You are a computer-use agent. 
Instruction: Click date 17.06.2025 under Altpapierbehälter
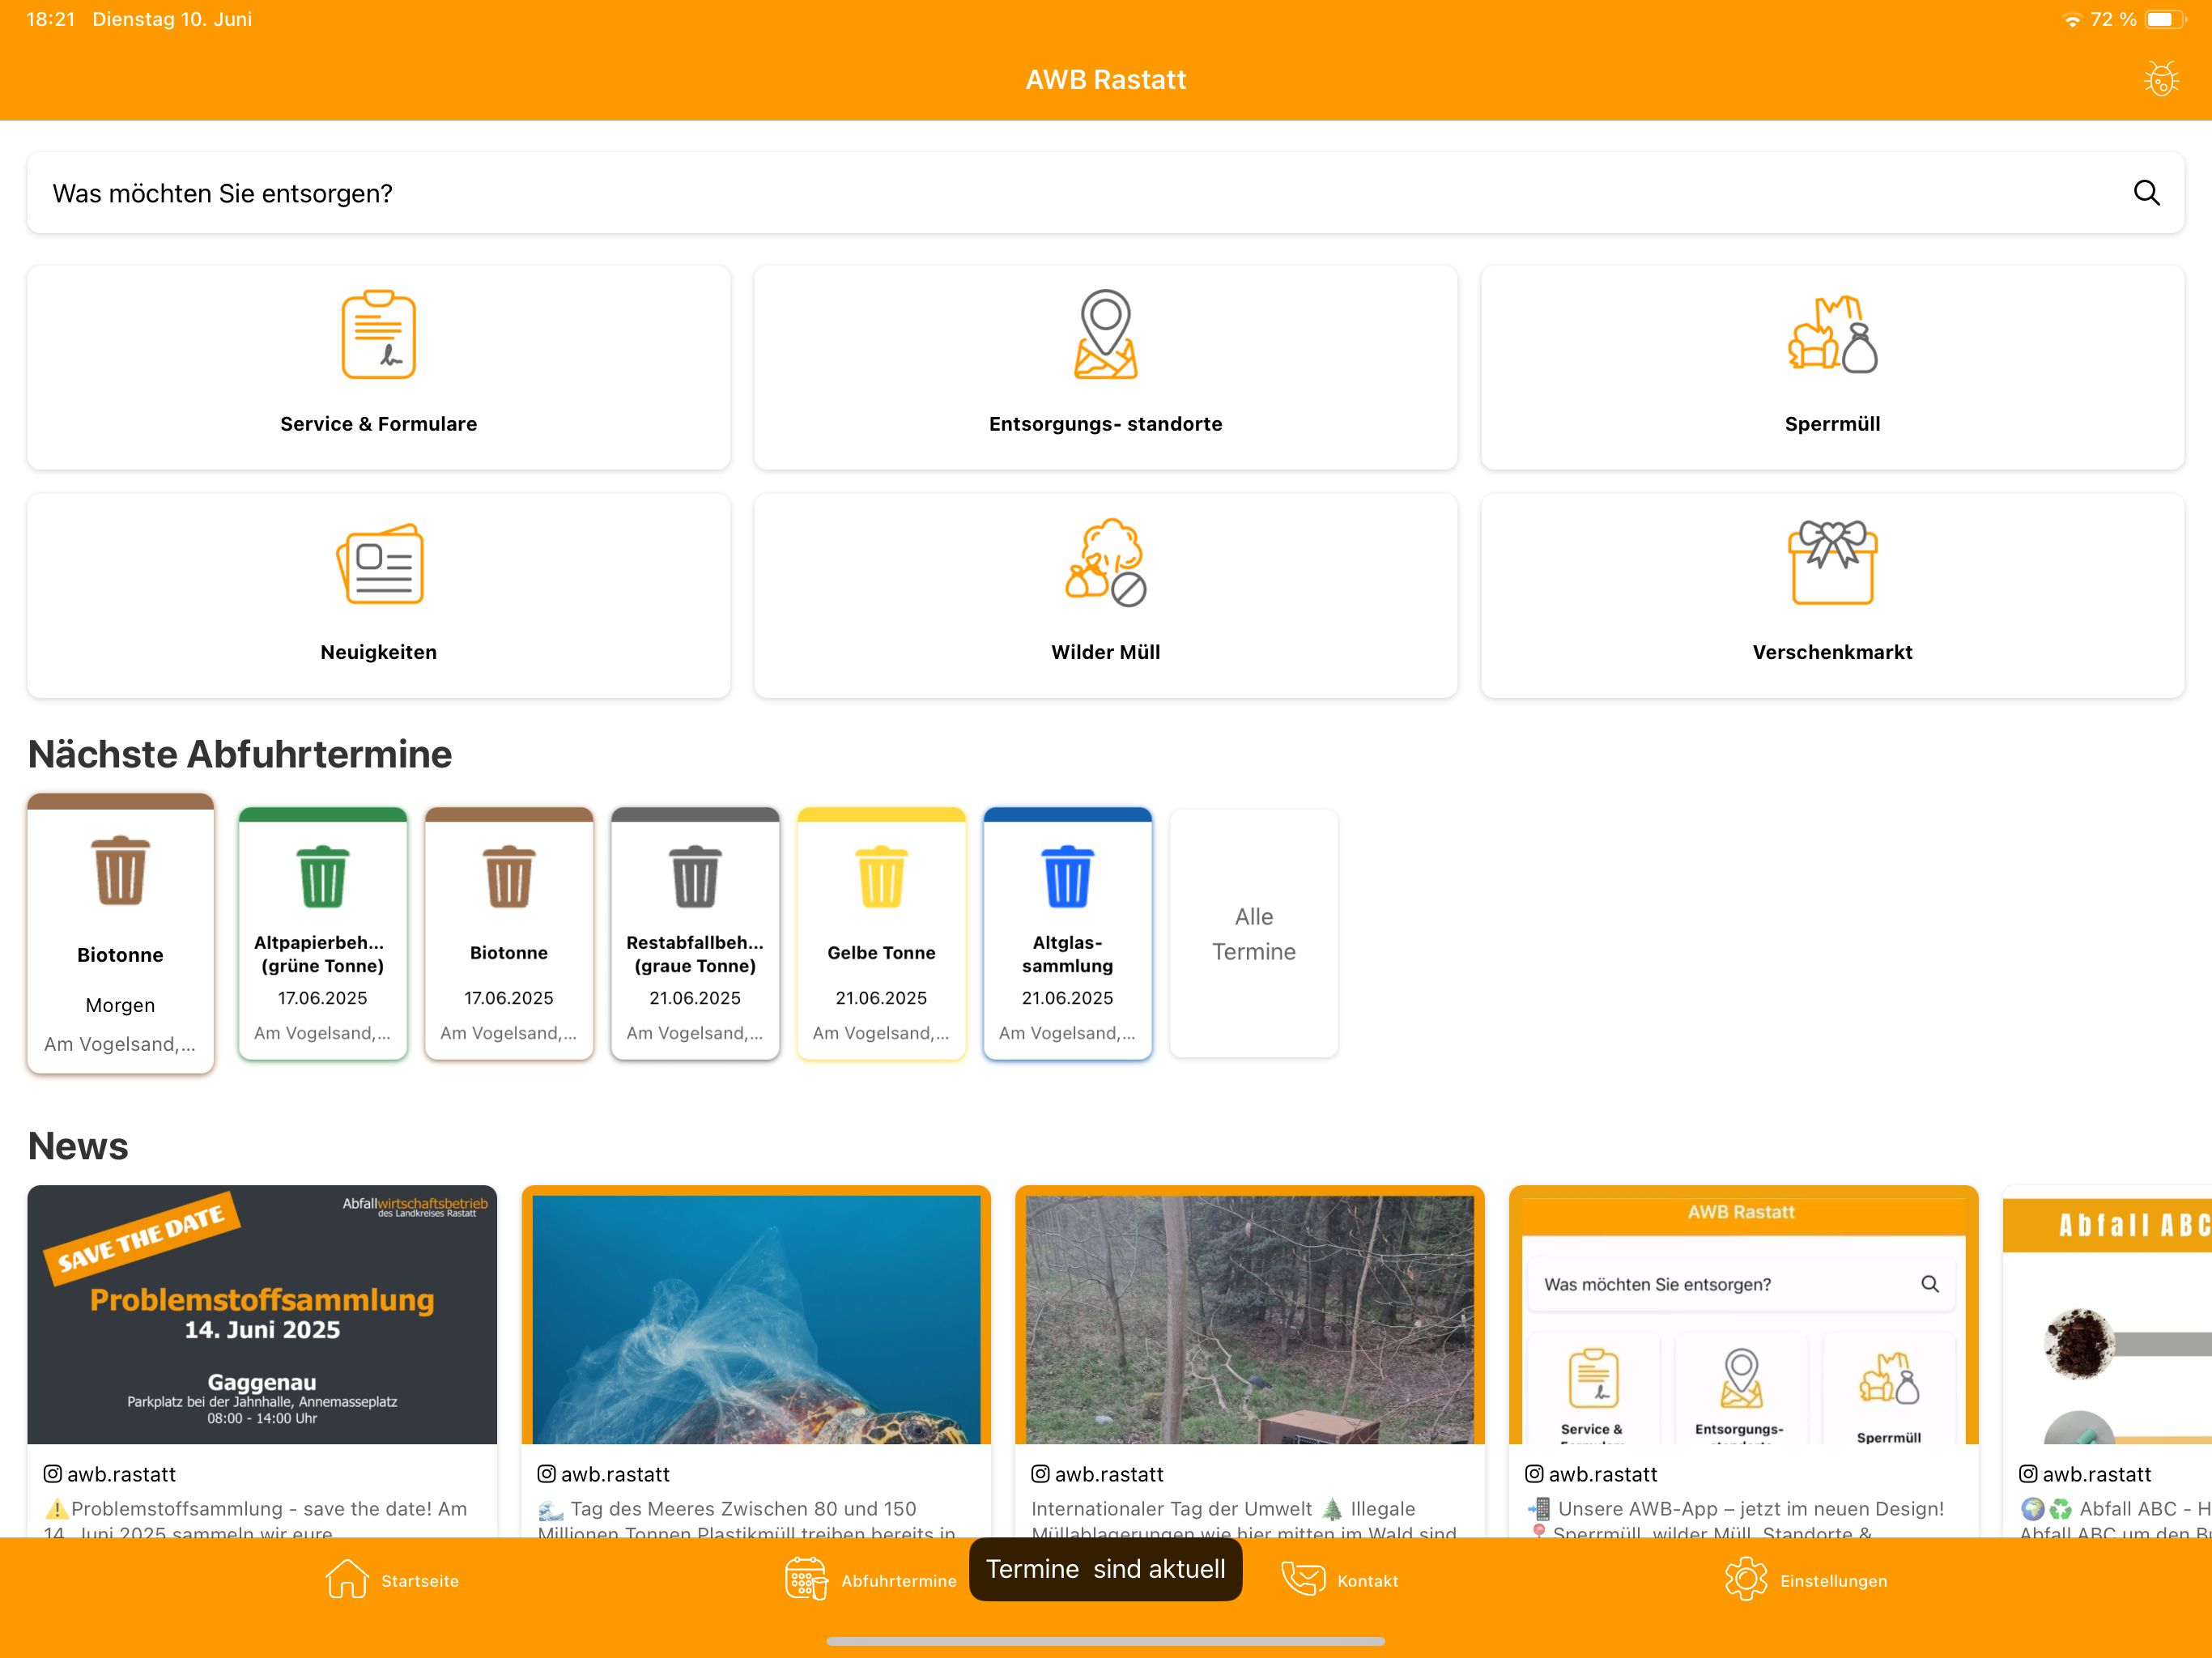tap(322, 997)
